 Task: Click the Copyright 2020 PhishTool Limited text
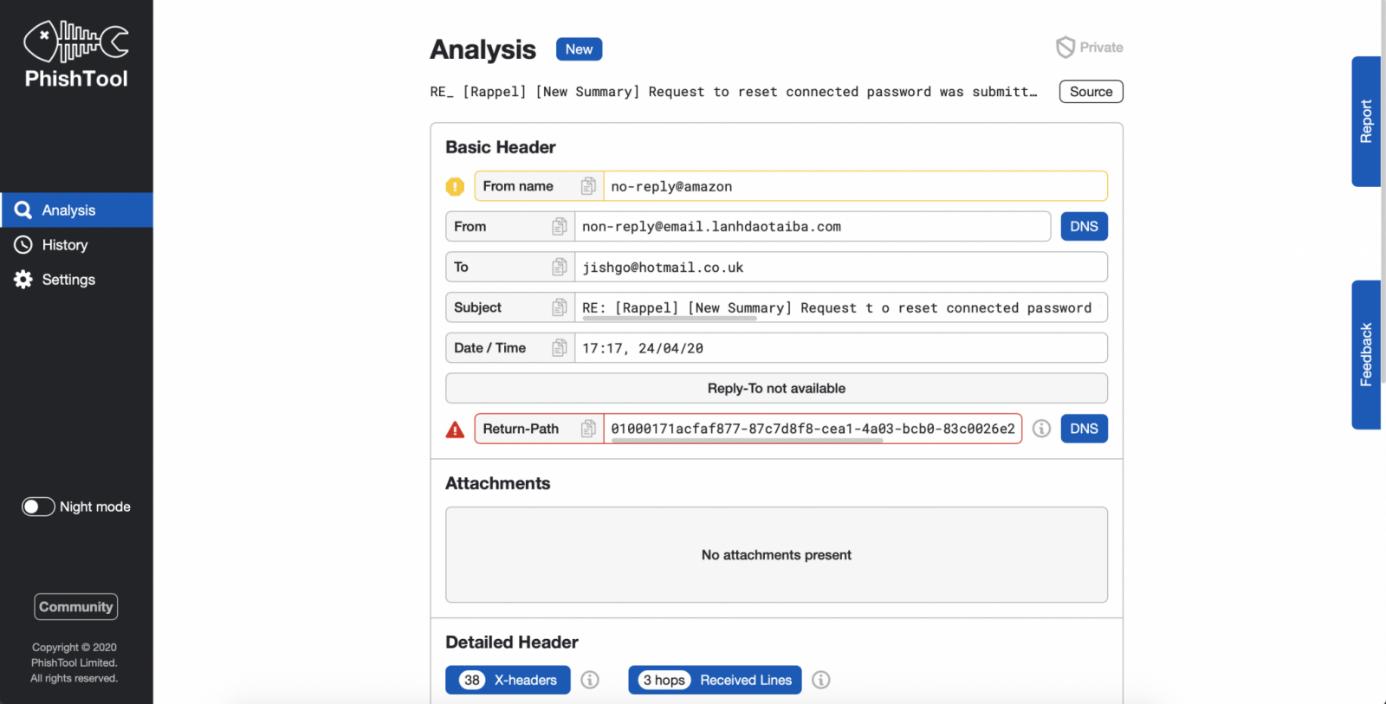[74, 662]
